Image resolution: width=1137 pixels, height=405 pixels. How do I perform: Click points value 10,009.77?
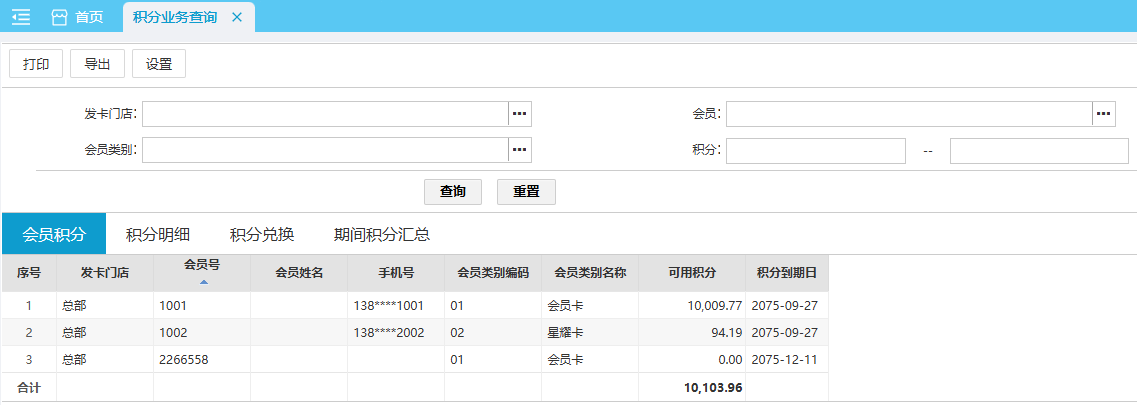click(x=714, y=306)
